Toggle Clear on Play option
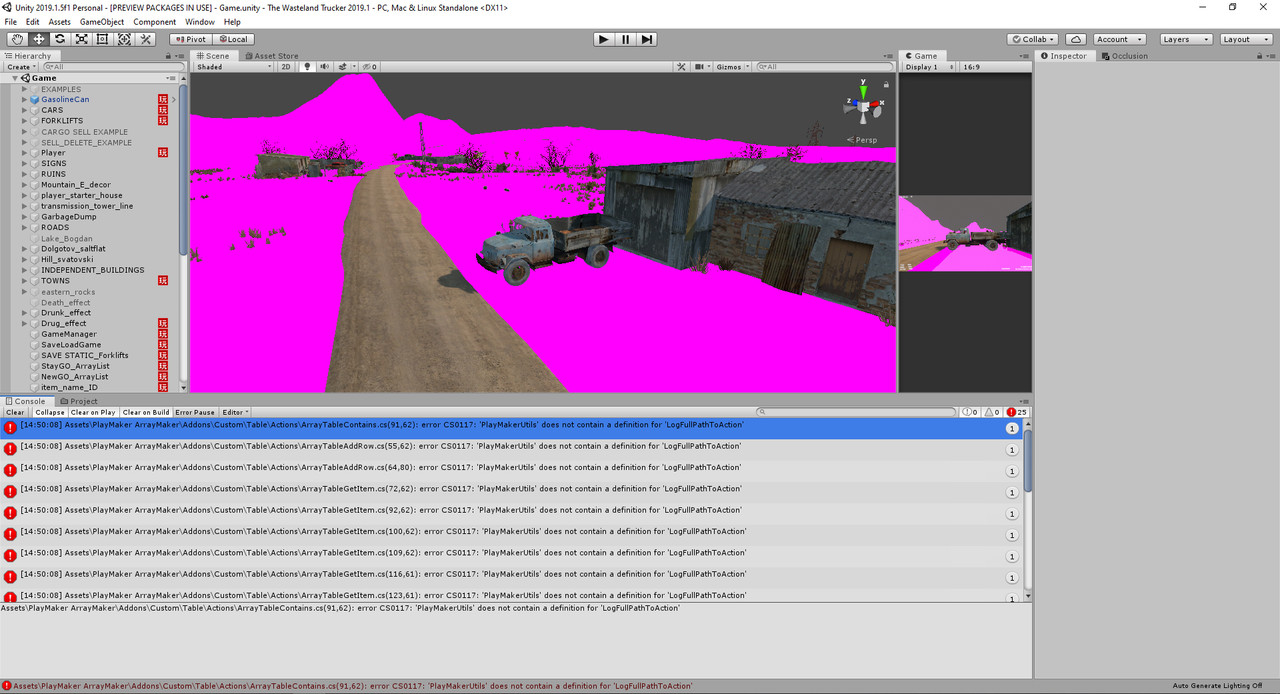The width and height of the screenshot is (1280, 694). 93,412
